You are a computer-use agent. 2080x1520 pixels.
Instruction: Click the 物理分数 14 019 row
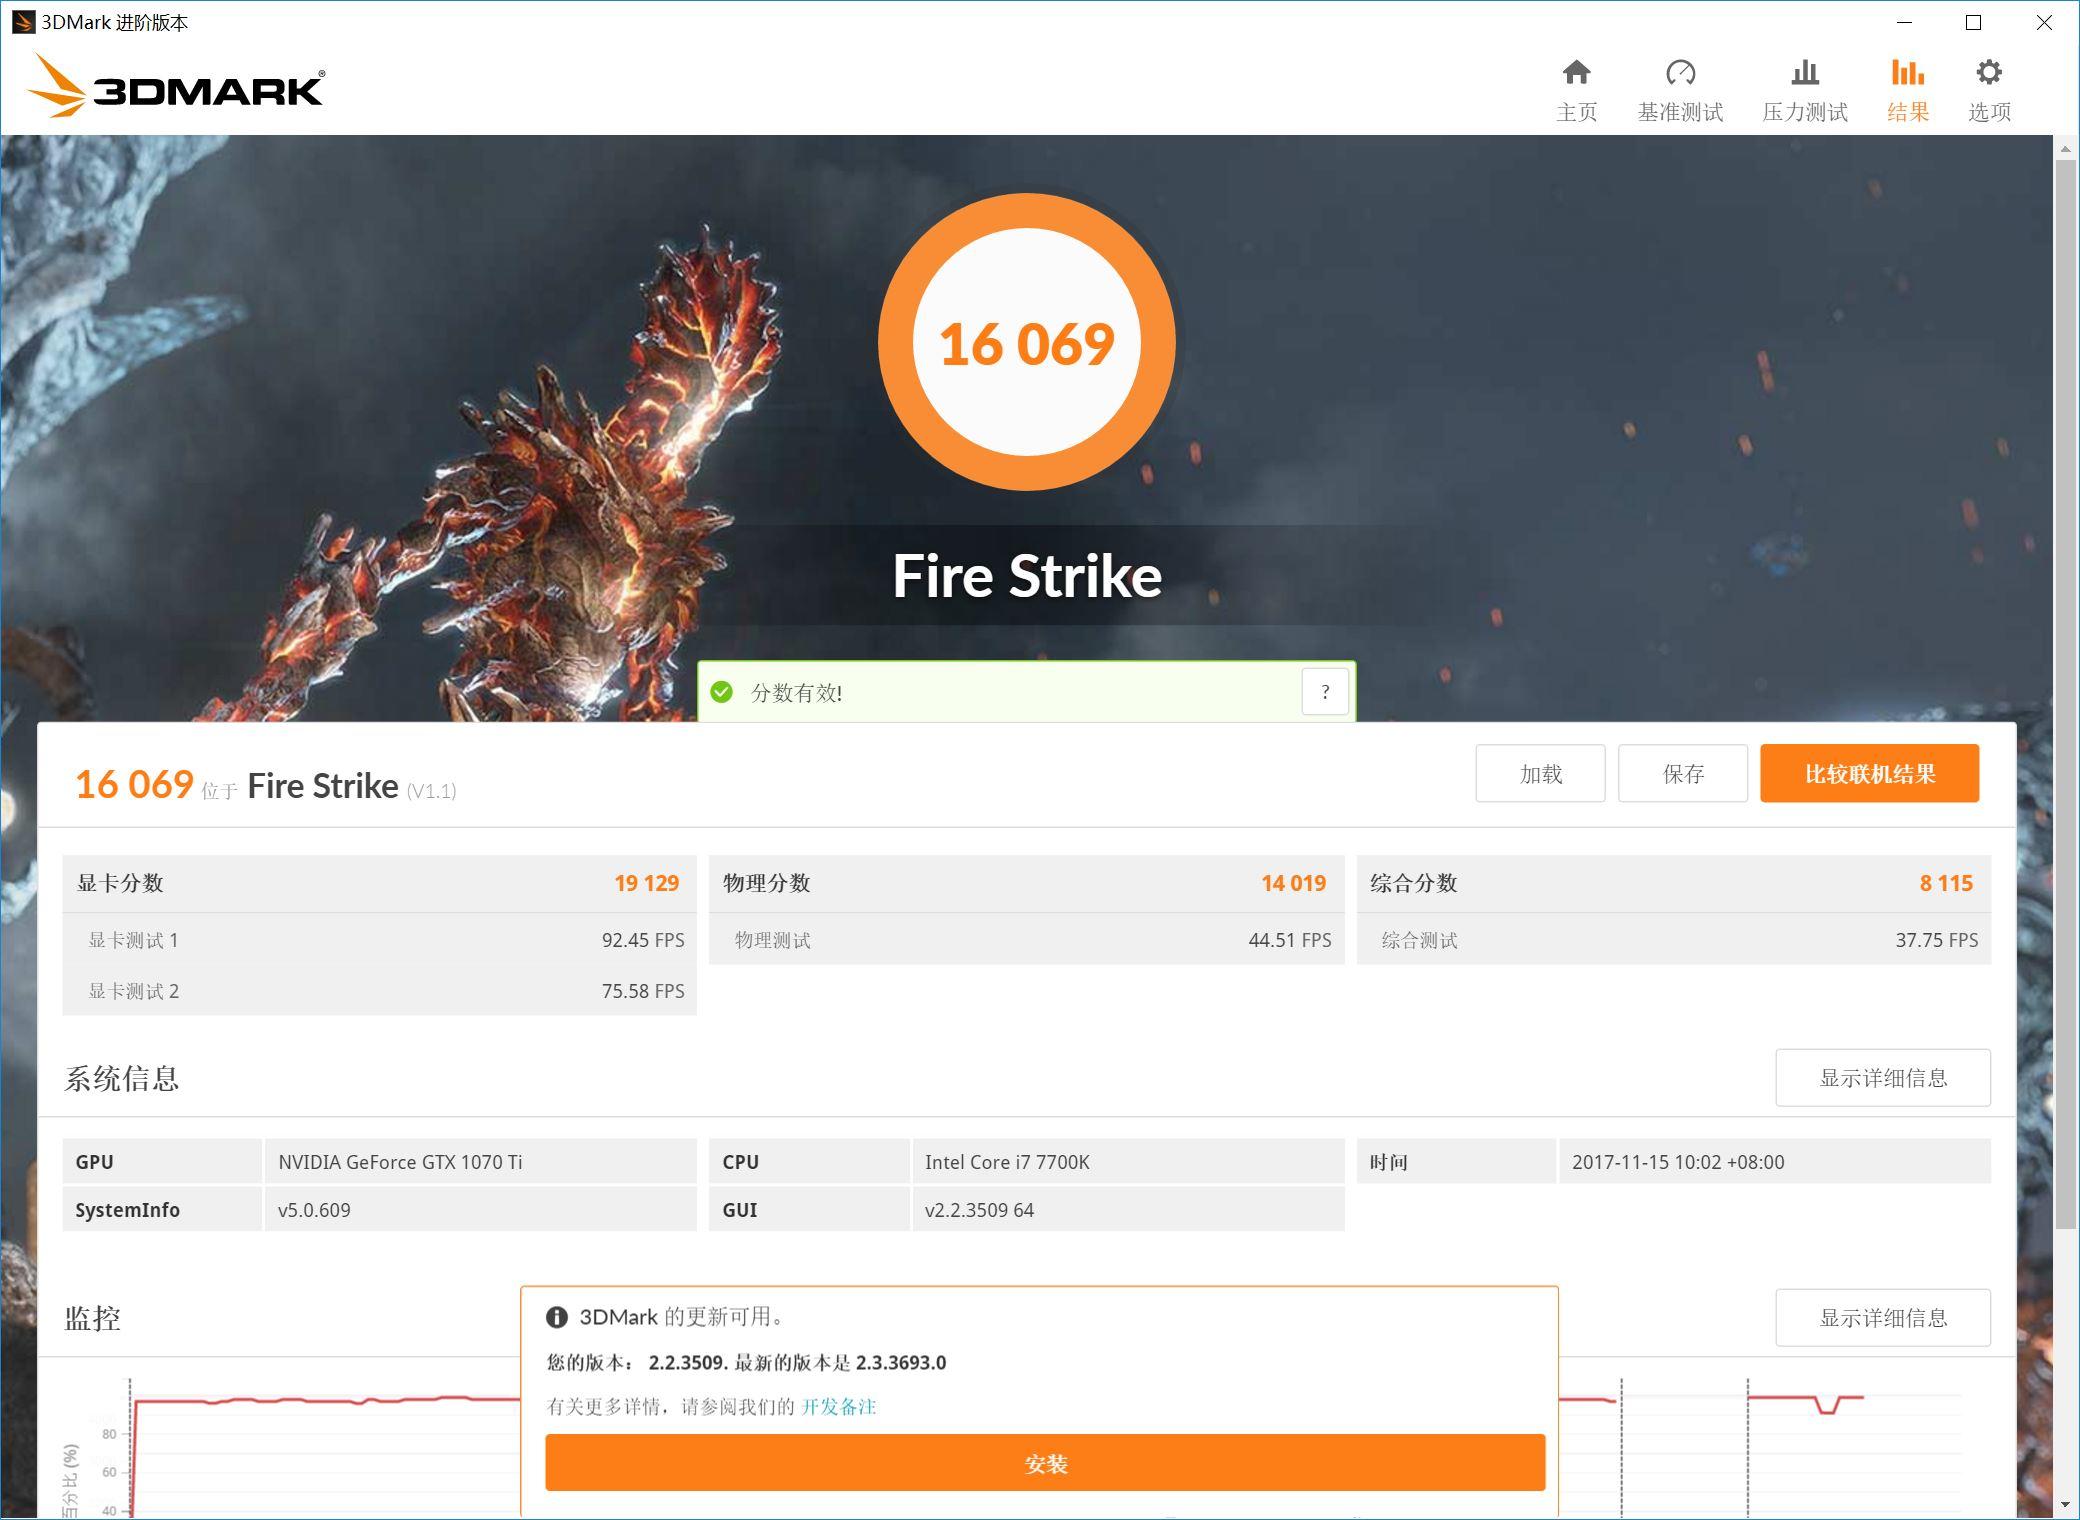point(1026,883)
